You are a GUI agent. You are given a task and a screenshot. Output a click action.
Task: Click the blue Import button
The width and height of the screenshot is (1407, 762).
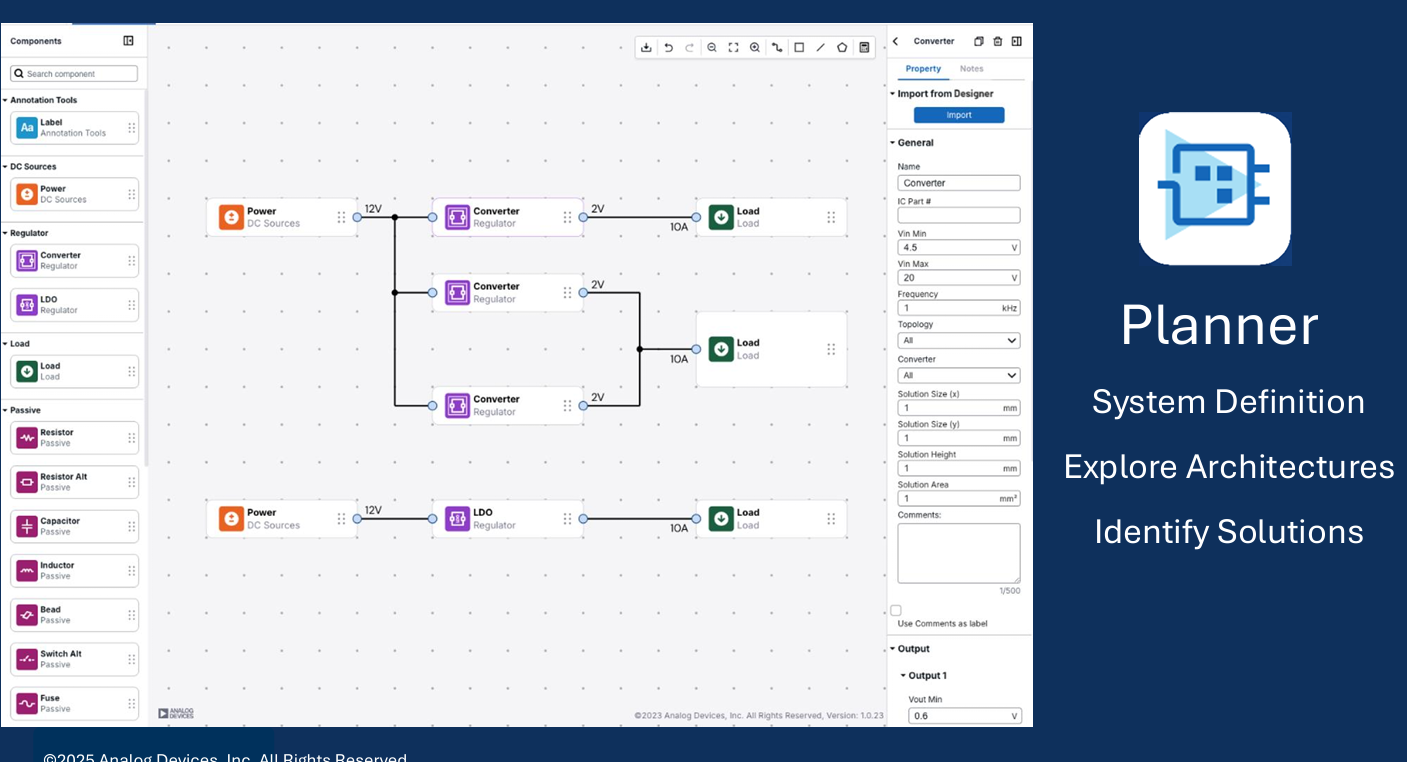tap(958, 115)
